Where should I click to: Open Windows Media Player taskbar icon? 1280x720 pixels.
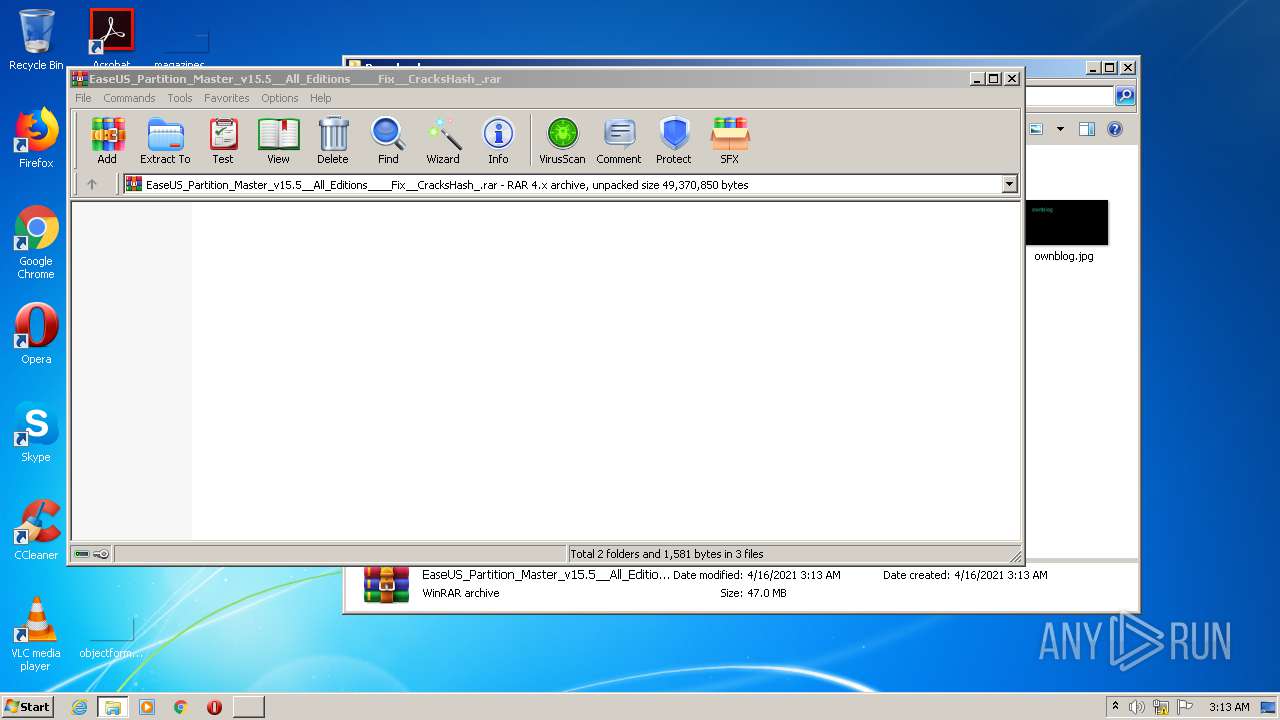(147, 707)
